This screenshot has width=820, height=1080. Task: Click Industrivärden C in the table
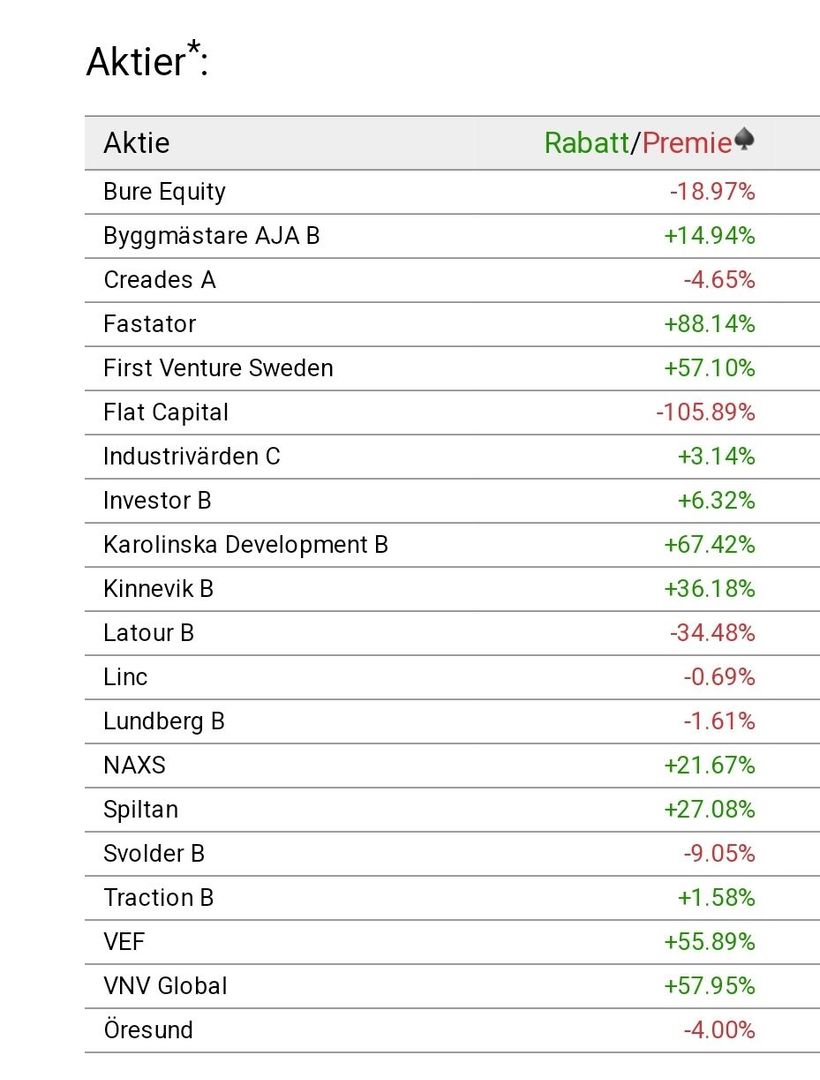[192, 456]
